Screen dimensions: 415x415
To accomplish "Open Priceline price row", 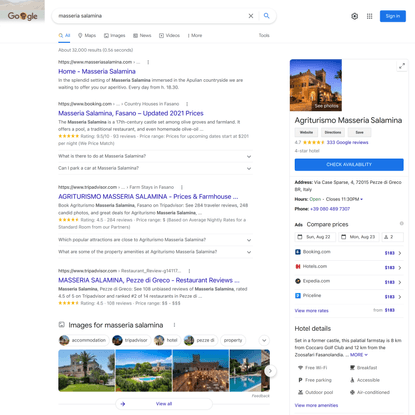I will point(349,296).
